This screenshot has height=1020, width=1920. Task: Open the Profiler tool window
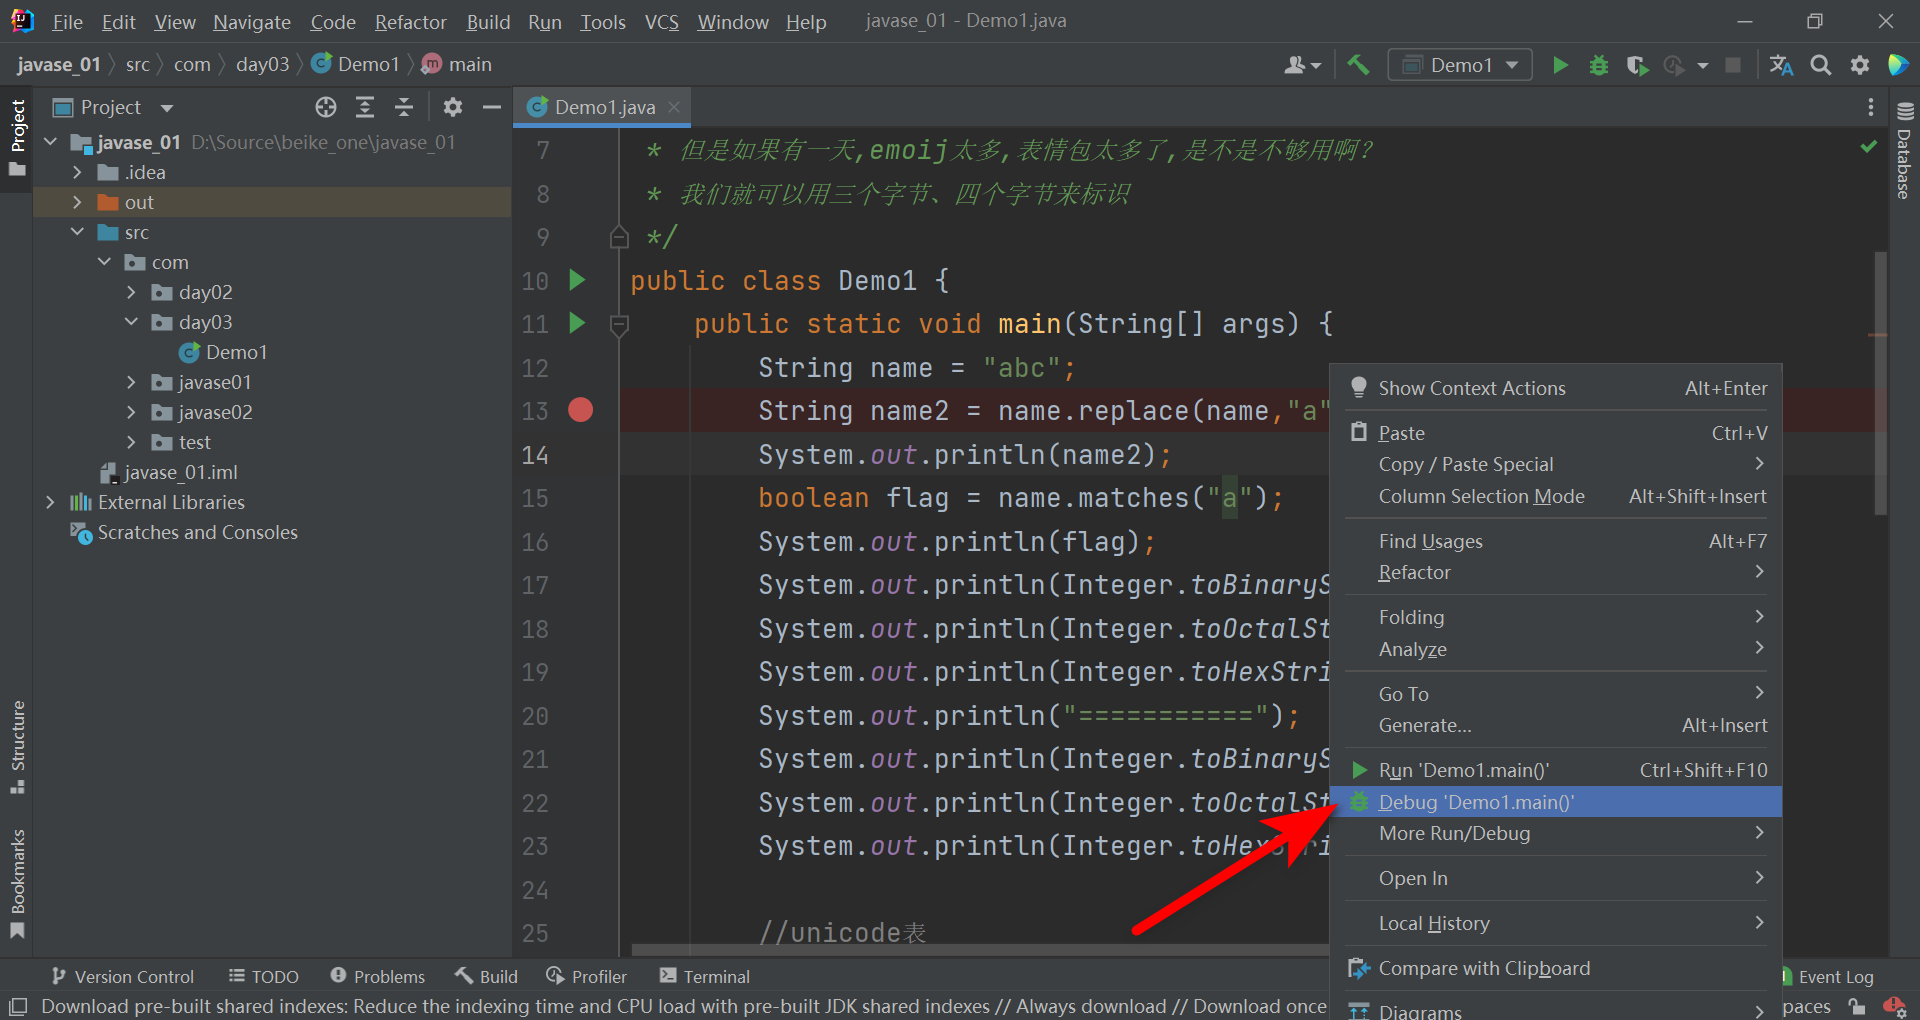587,976
